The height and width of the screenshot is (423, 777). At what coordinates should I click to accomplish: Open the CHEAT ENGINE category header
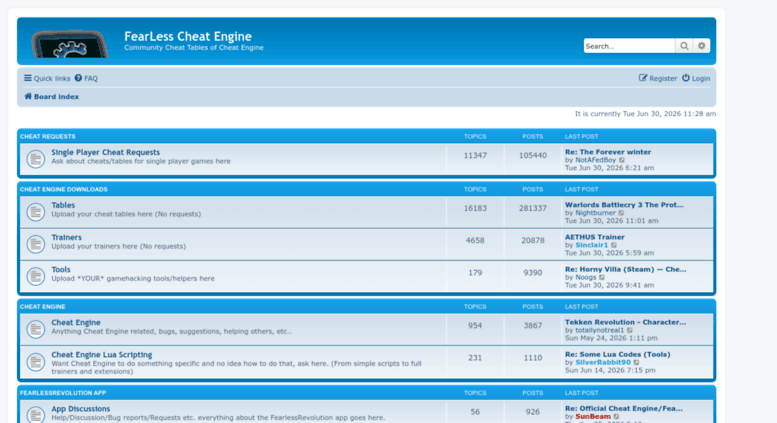43,307
